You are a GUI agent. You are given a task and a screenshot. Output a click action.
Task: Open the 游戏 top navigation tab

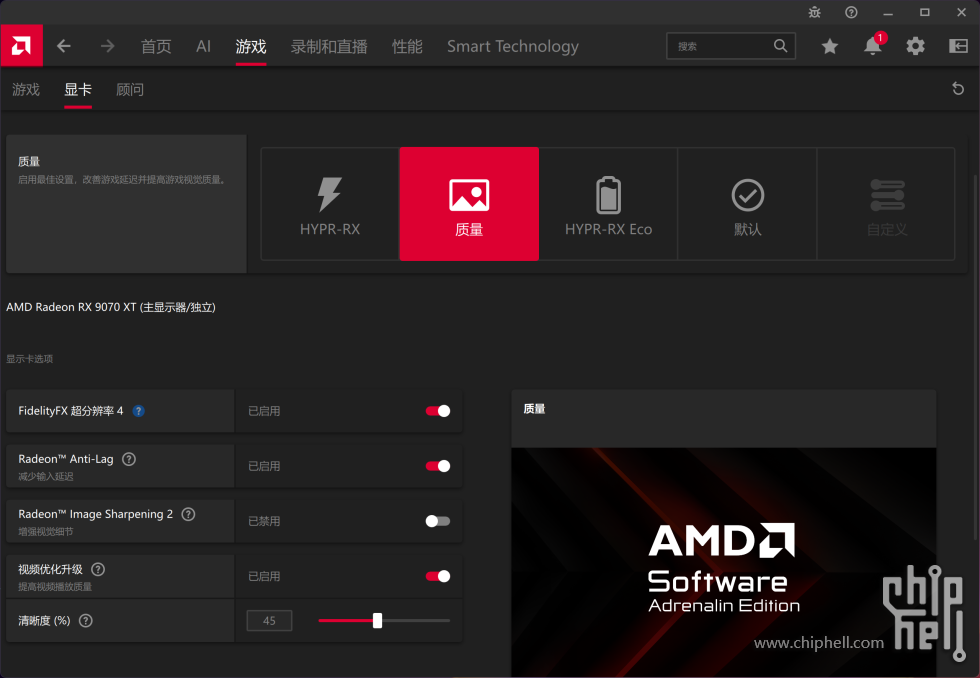click(x=251, y=46)
